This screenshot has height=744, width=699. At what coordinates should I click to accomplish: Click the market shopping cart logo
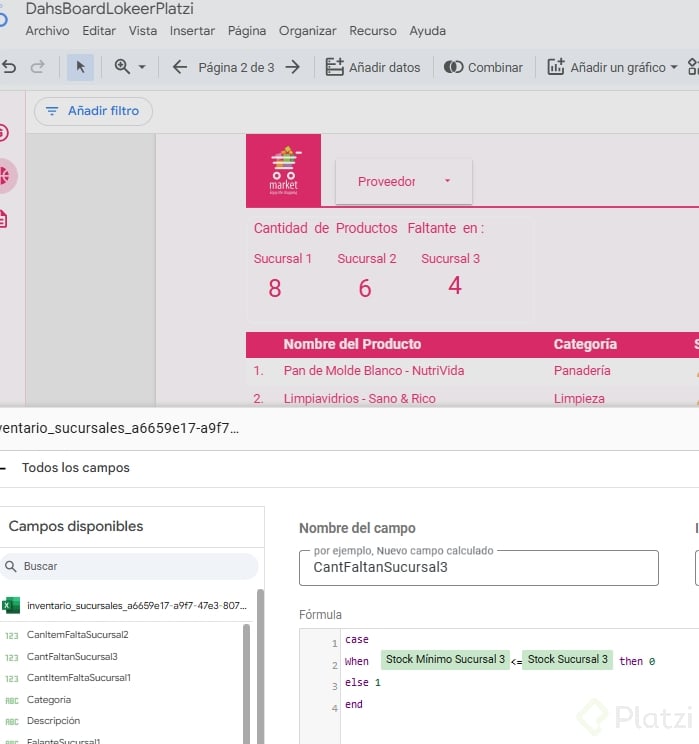283,170
